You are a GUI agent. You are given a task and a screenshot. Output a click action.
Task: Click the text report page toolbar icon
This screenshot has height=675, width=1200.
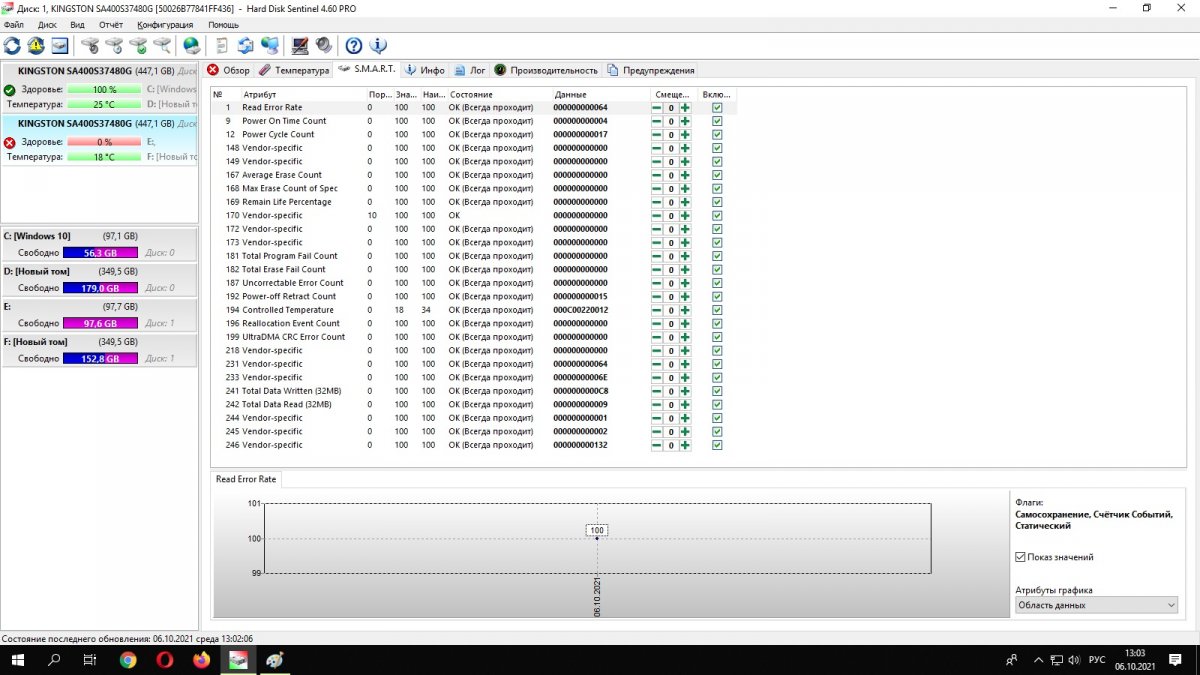pos(221,45)
